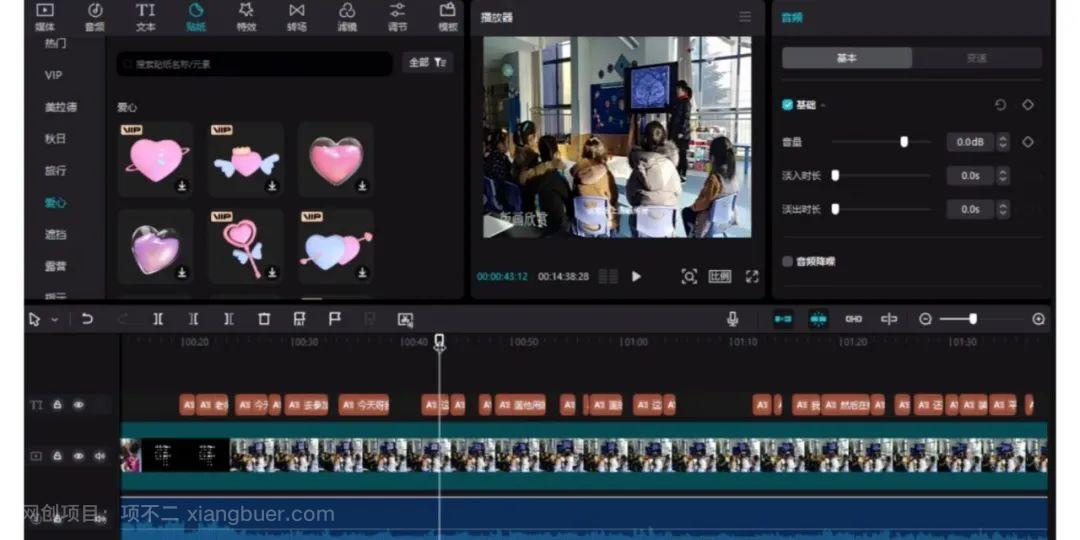Click the microphone record voiceover icon
1080x540 pixels.
click(733, 319)
